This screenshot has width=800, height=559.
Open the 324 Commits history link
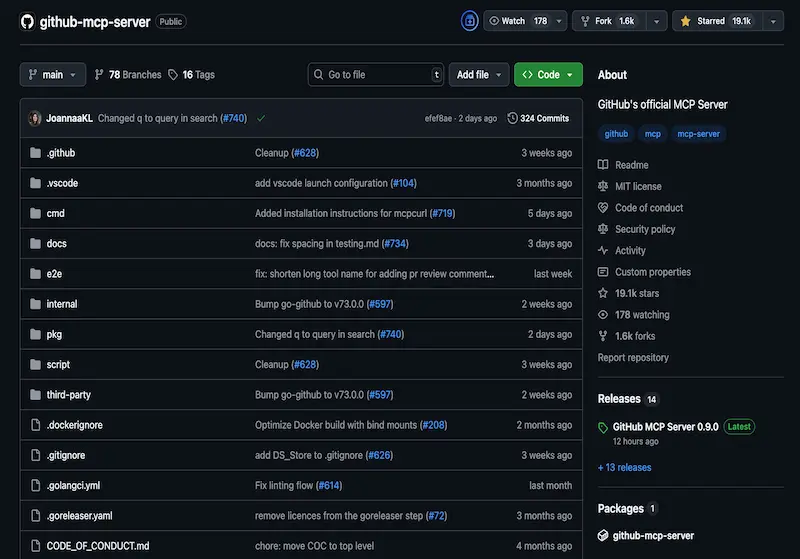(x=538, y=118)
